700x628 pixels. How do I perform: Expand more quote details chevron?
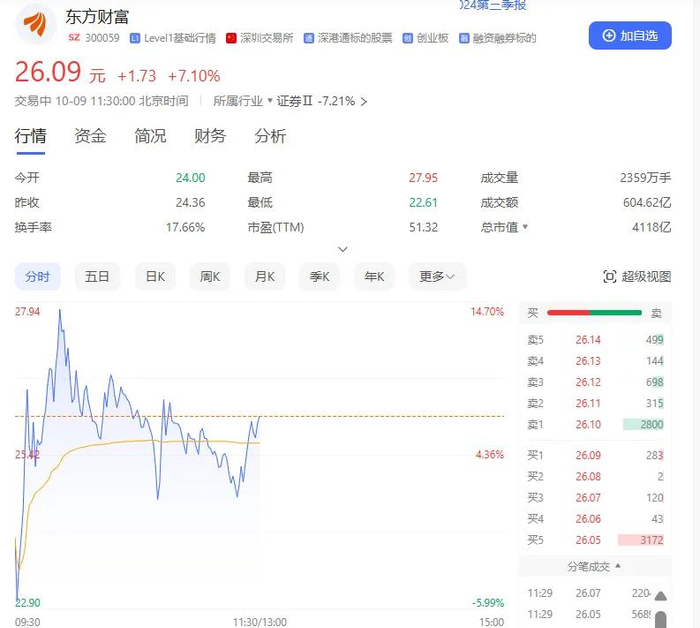tap(342, 249)
